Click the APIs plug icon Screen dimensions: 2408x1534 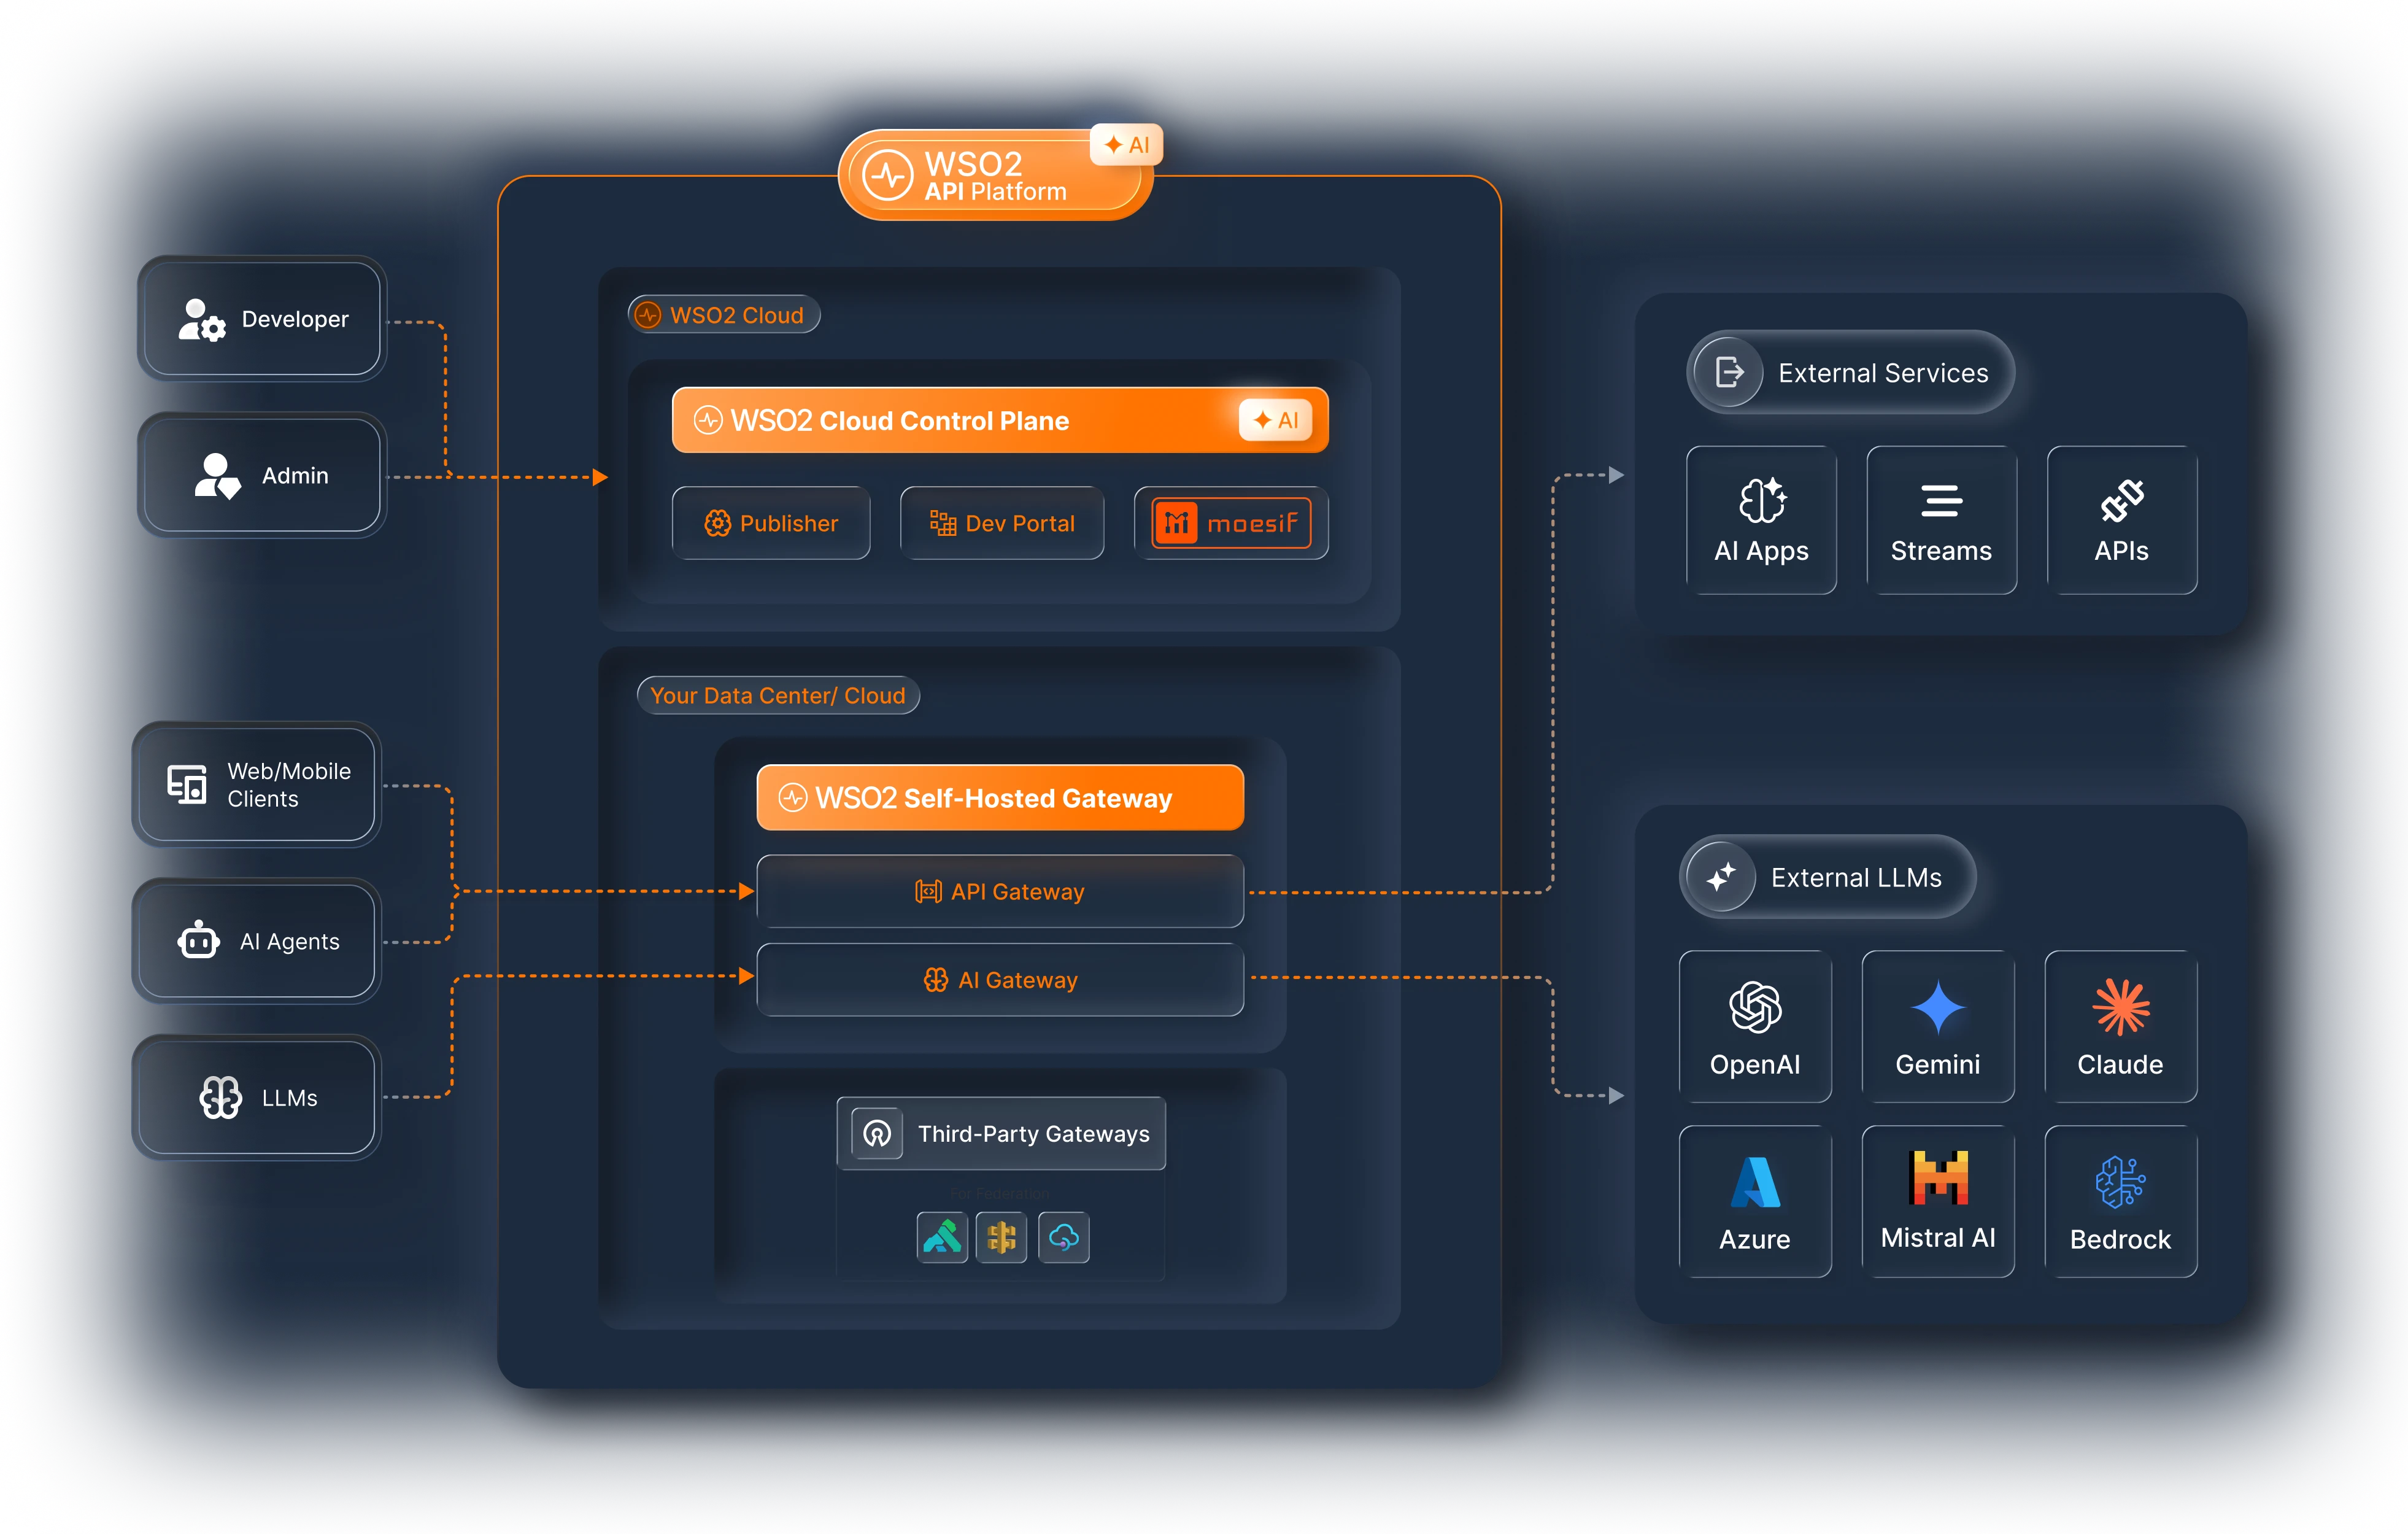2122,501
